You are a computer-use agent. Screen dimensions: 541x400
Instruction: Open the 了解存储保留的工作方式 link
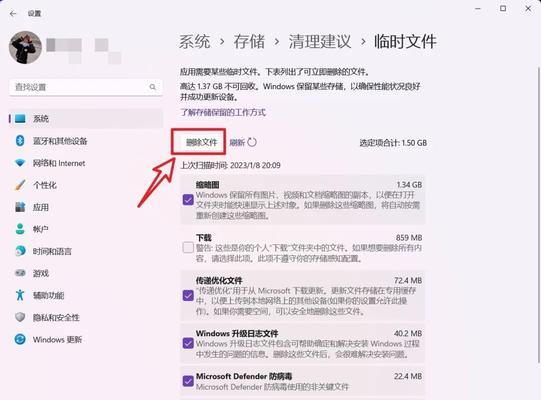click(x=223, y=112)
